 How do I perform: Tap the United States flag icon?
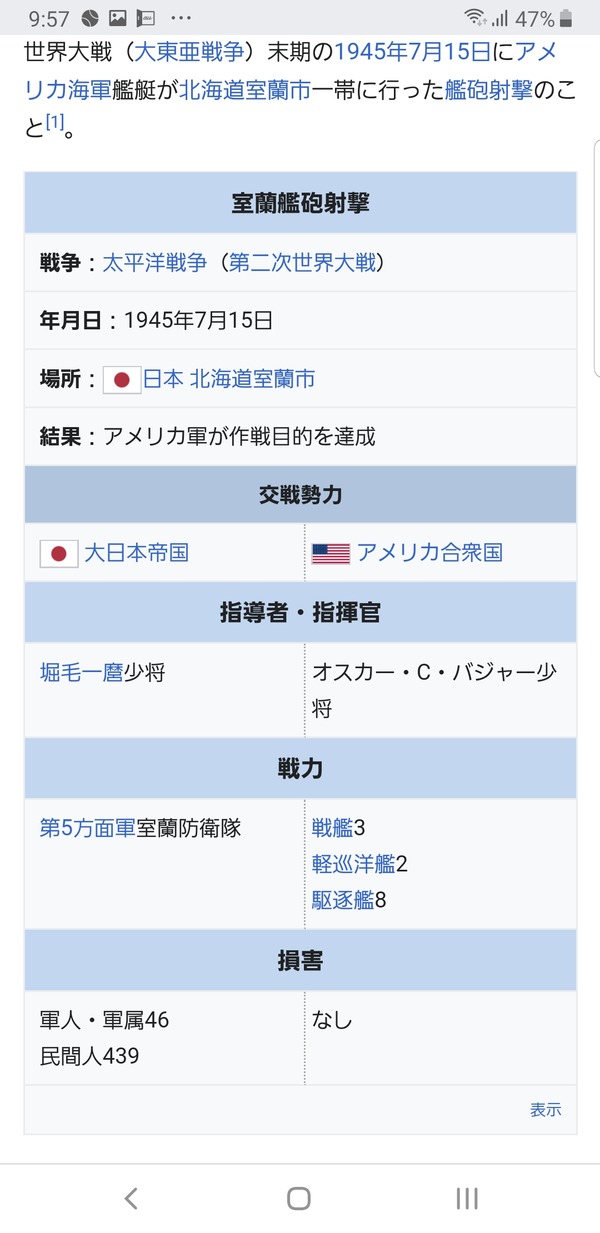[x=331, y=553]
